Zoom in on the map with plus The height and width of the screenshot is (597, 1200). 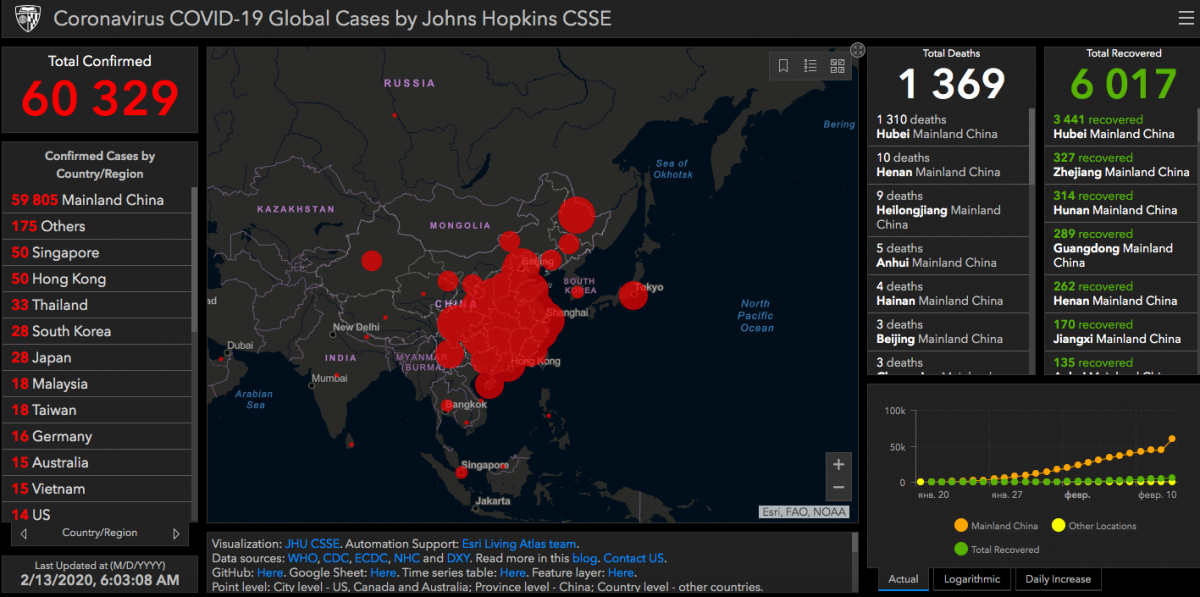[838, 464]
